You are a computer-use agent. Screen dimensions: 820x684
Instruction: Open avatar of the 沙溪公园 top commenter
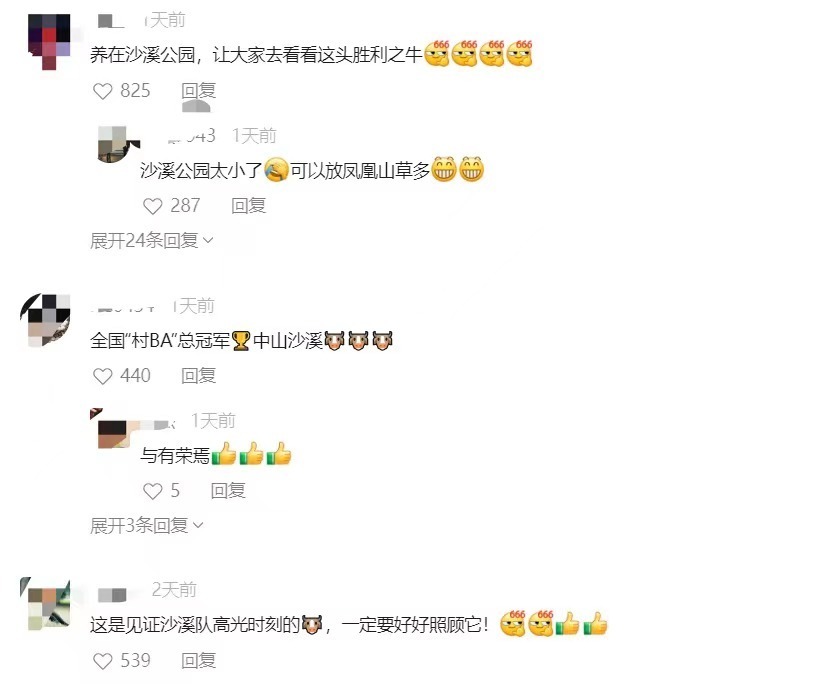pyautogui.click(x=49, y=41)
